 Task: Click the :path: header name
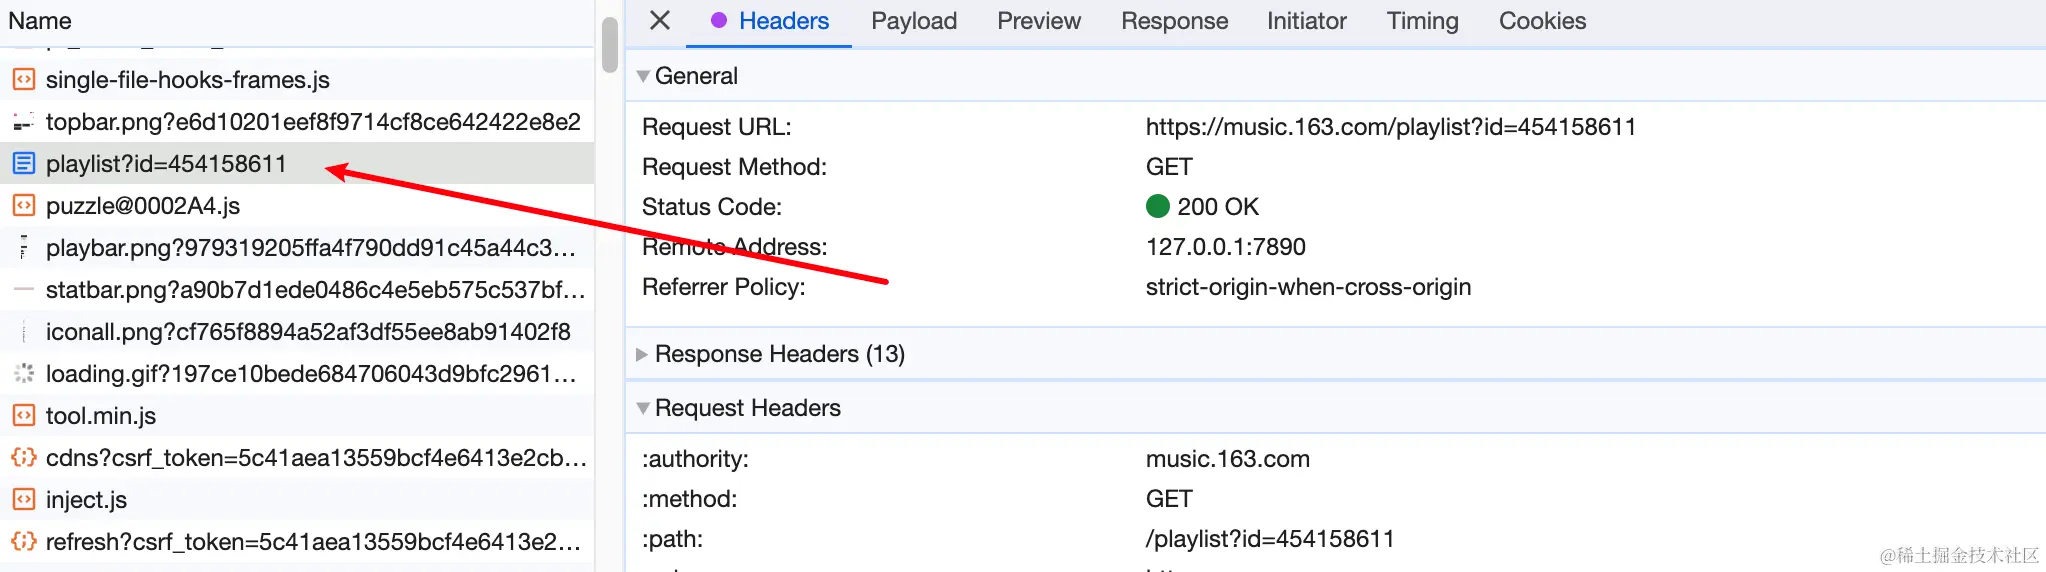pos(672,539)
